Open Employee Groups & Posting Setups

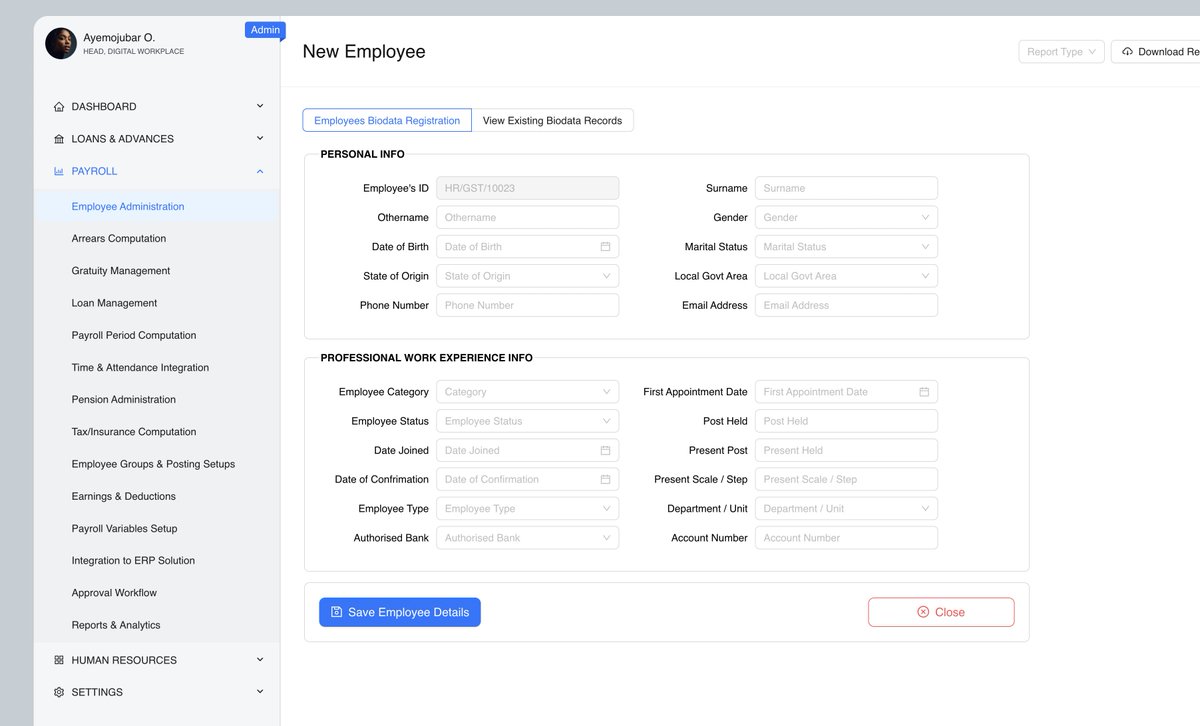(157, 464)
